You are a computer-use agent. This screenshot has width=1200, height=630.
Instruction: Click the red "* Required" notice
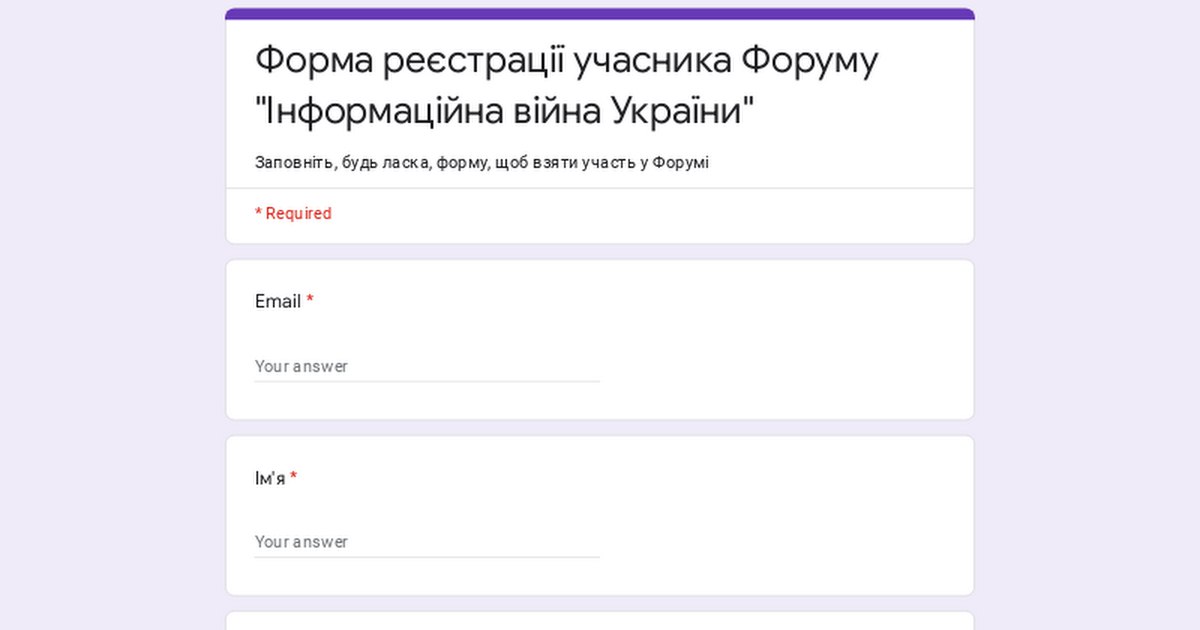coord(293,213)
